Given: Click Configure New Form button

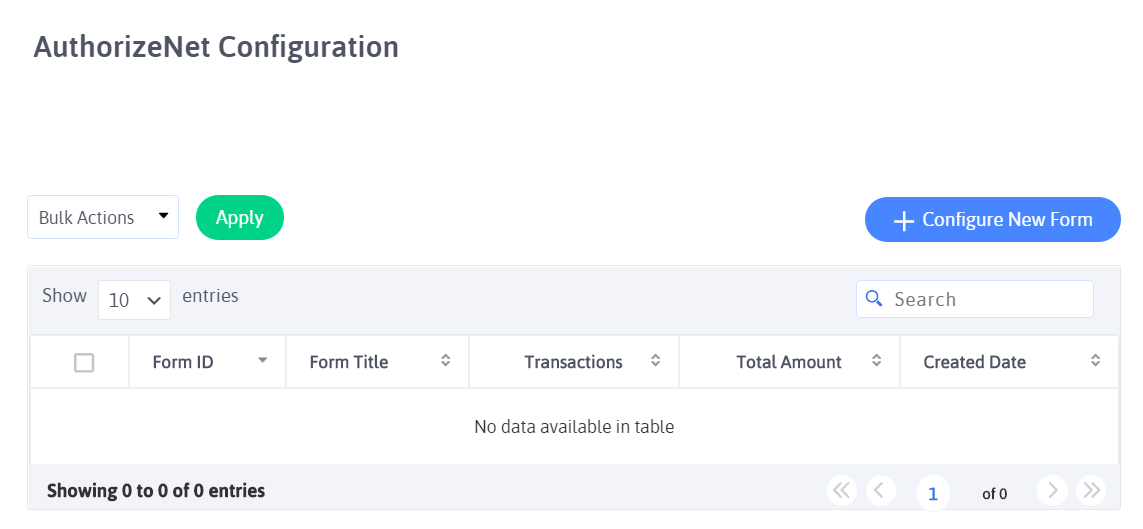Looking at the screenshot, I should 993,219.
